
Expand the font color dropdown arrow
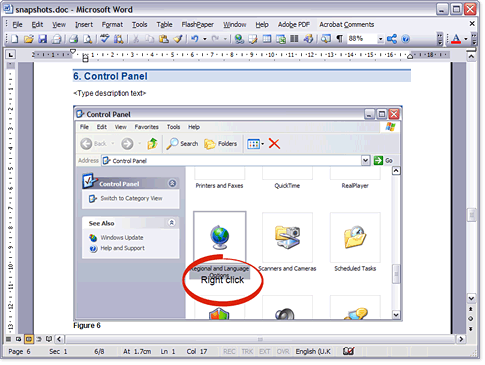click(465, 39)
